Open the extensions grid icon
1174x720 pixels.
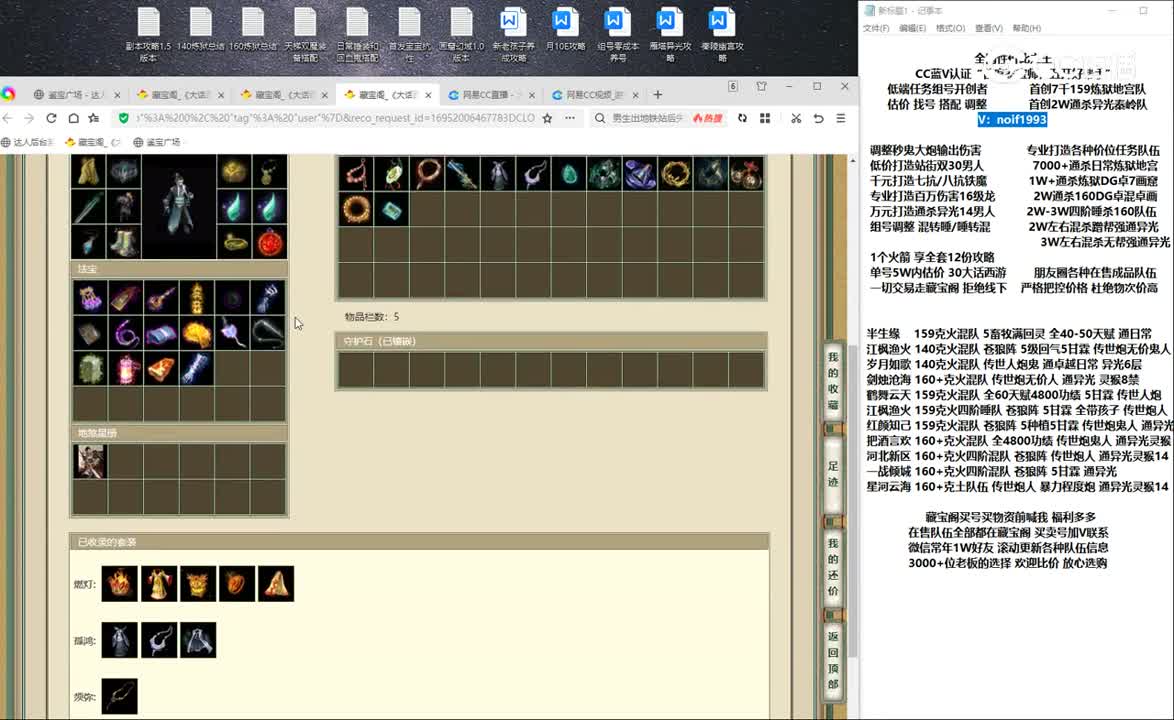(764, 118)
